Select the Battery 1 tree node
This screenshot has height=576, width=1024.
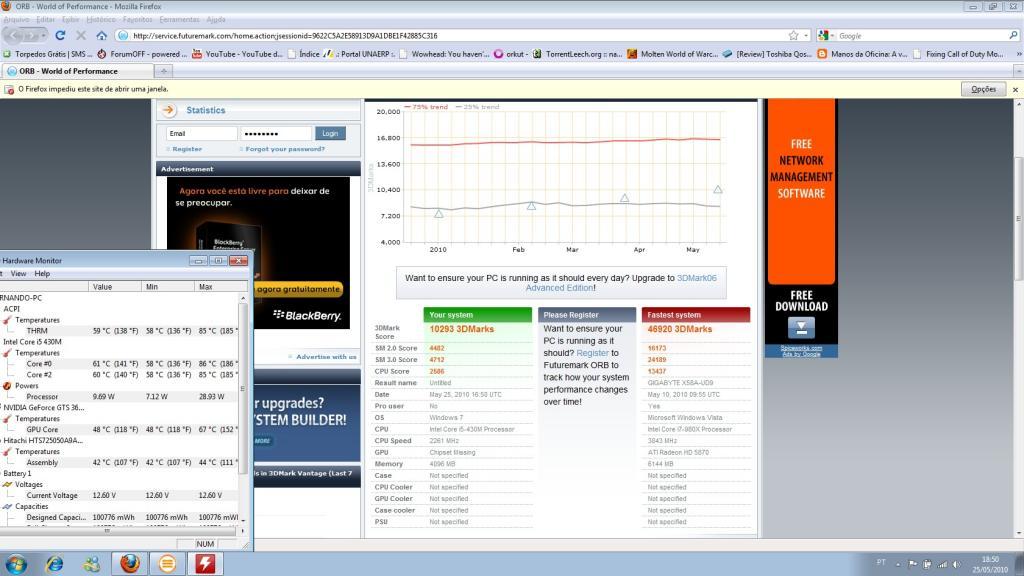click(x=17, y=473)
